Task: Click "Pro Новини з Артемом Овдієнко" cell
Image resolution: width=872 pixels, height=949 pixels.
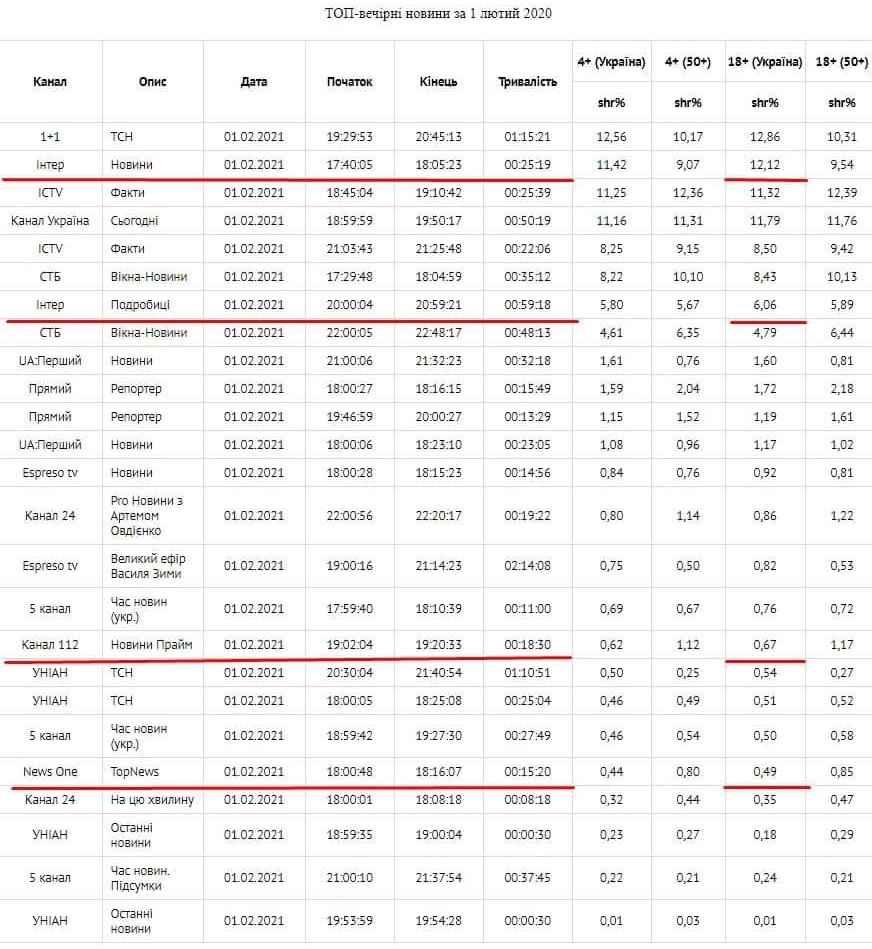Action: coord(148,515)
